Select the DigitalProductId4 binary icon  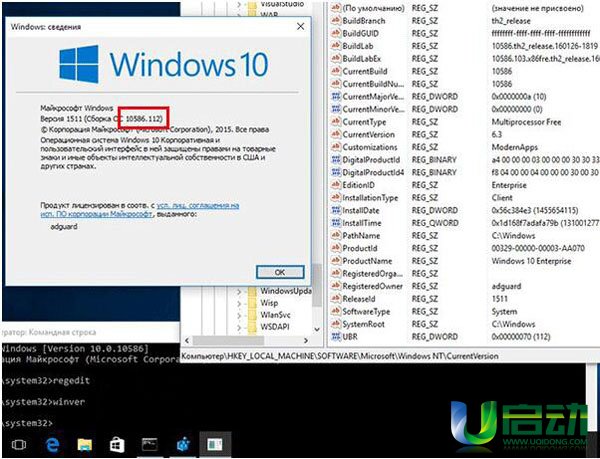336,172
